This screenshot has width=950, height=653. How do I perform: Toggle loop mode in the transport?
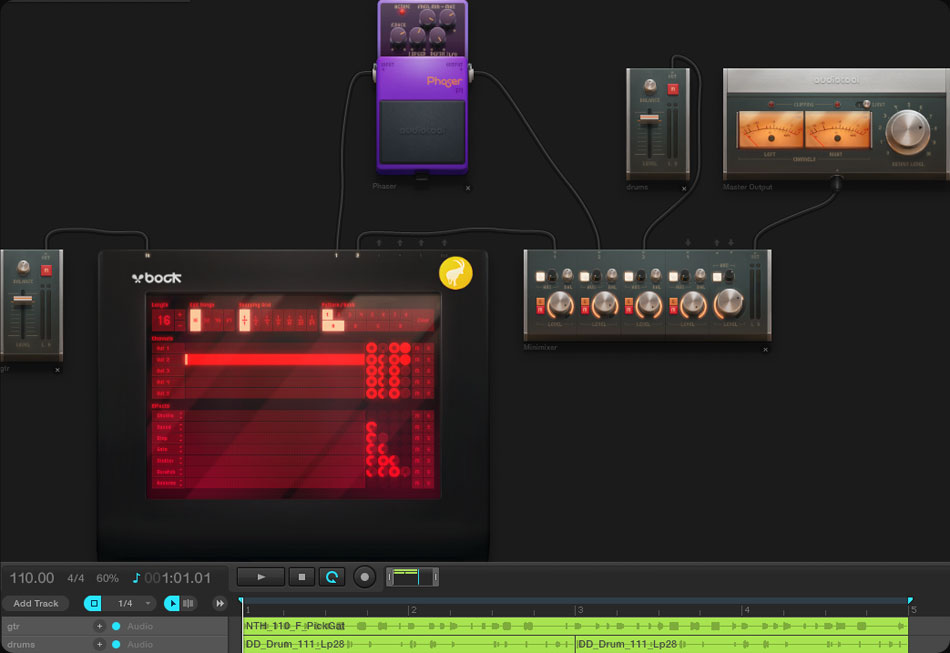pyautogui.click(x=332, y=577)
